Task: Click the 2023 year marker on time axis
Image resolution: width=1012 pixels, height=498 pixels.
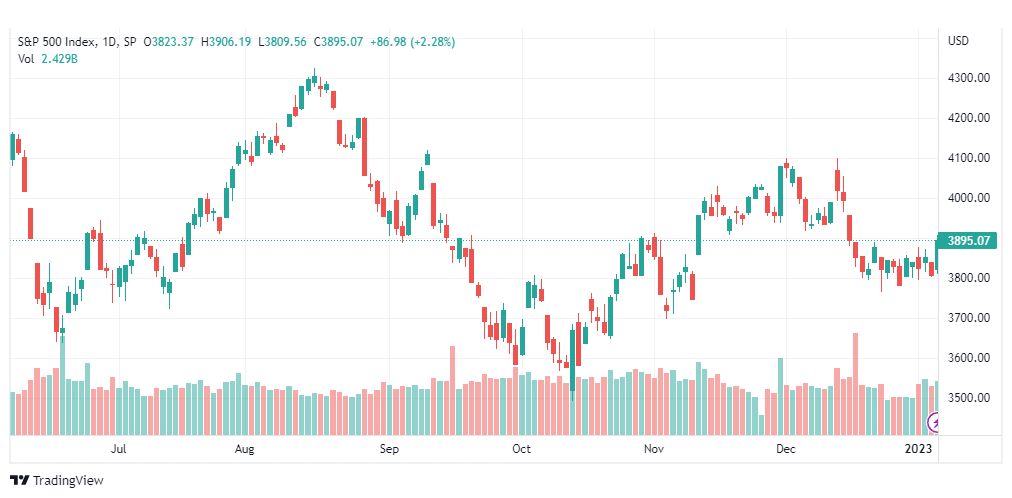Action: pyautogui.click(x=920, y=448)
